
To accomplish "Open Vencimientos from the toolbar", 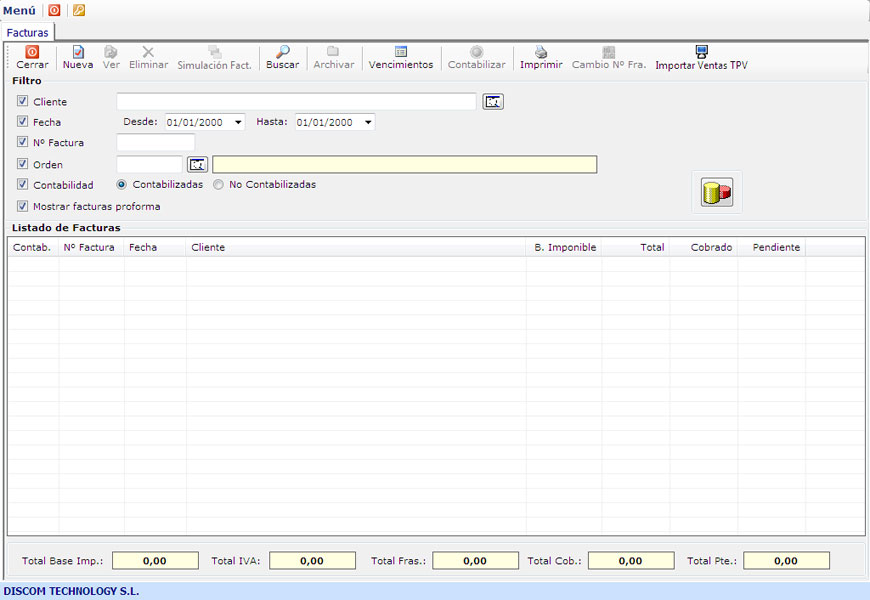I will pyautogui.click(x=400, y=52).
